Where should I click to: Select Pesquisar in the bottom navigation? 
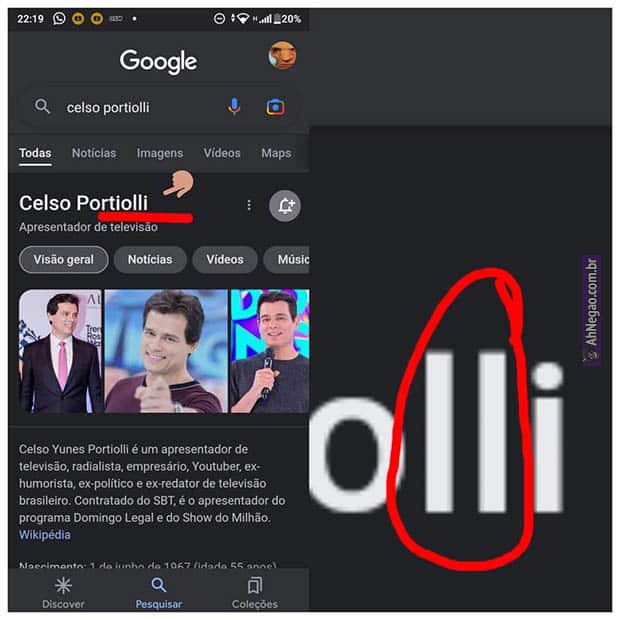click(159, 592)
